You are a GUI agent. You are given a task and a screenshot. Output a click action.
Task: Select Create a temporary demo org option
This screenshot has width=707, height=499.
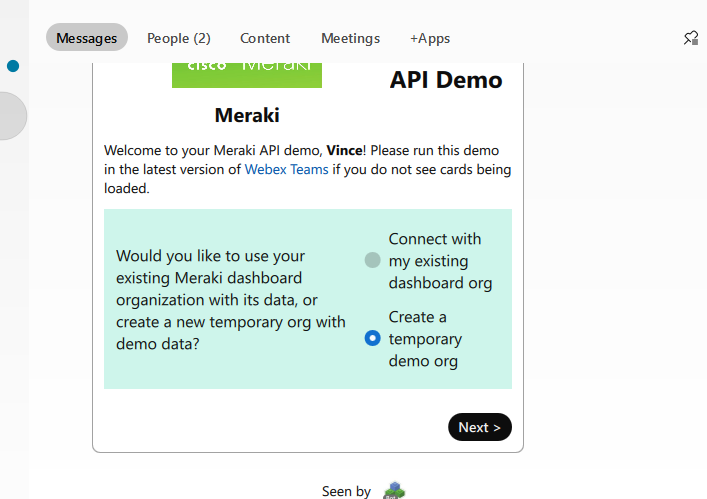[373, 338]
